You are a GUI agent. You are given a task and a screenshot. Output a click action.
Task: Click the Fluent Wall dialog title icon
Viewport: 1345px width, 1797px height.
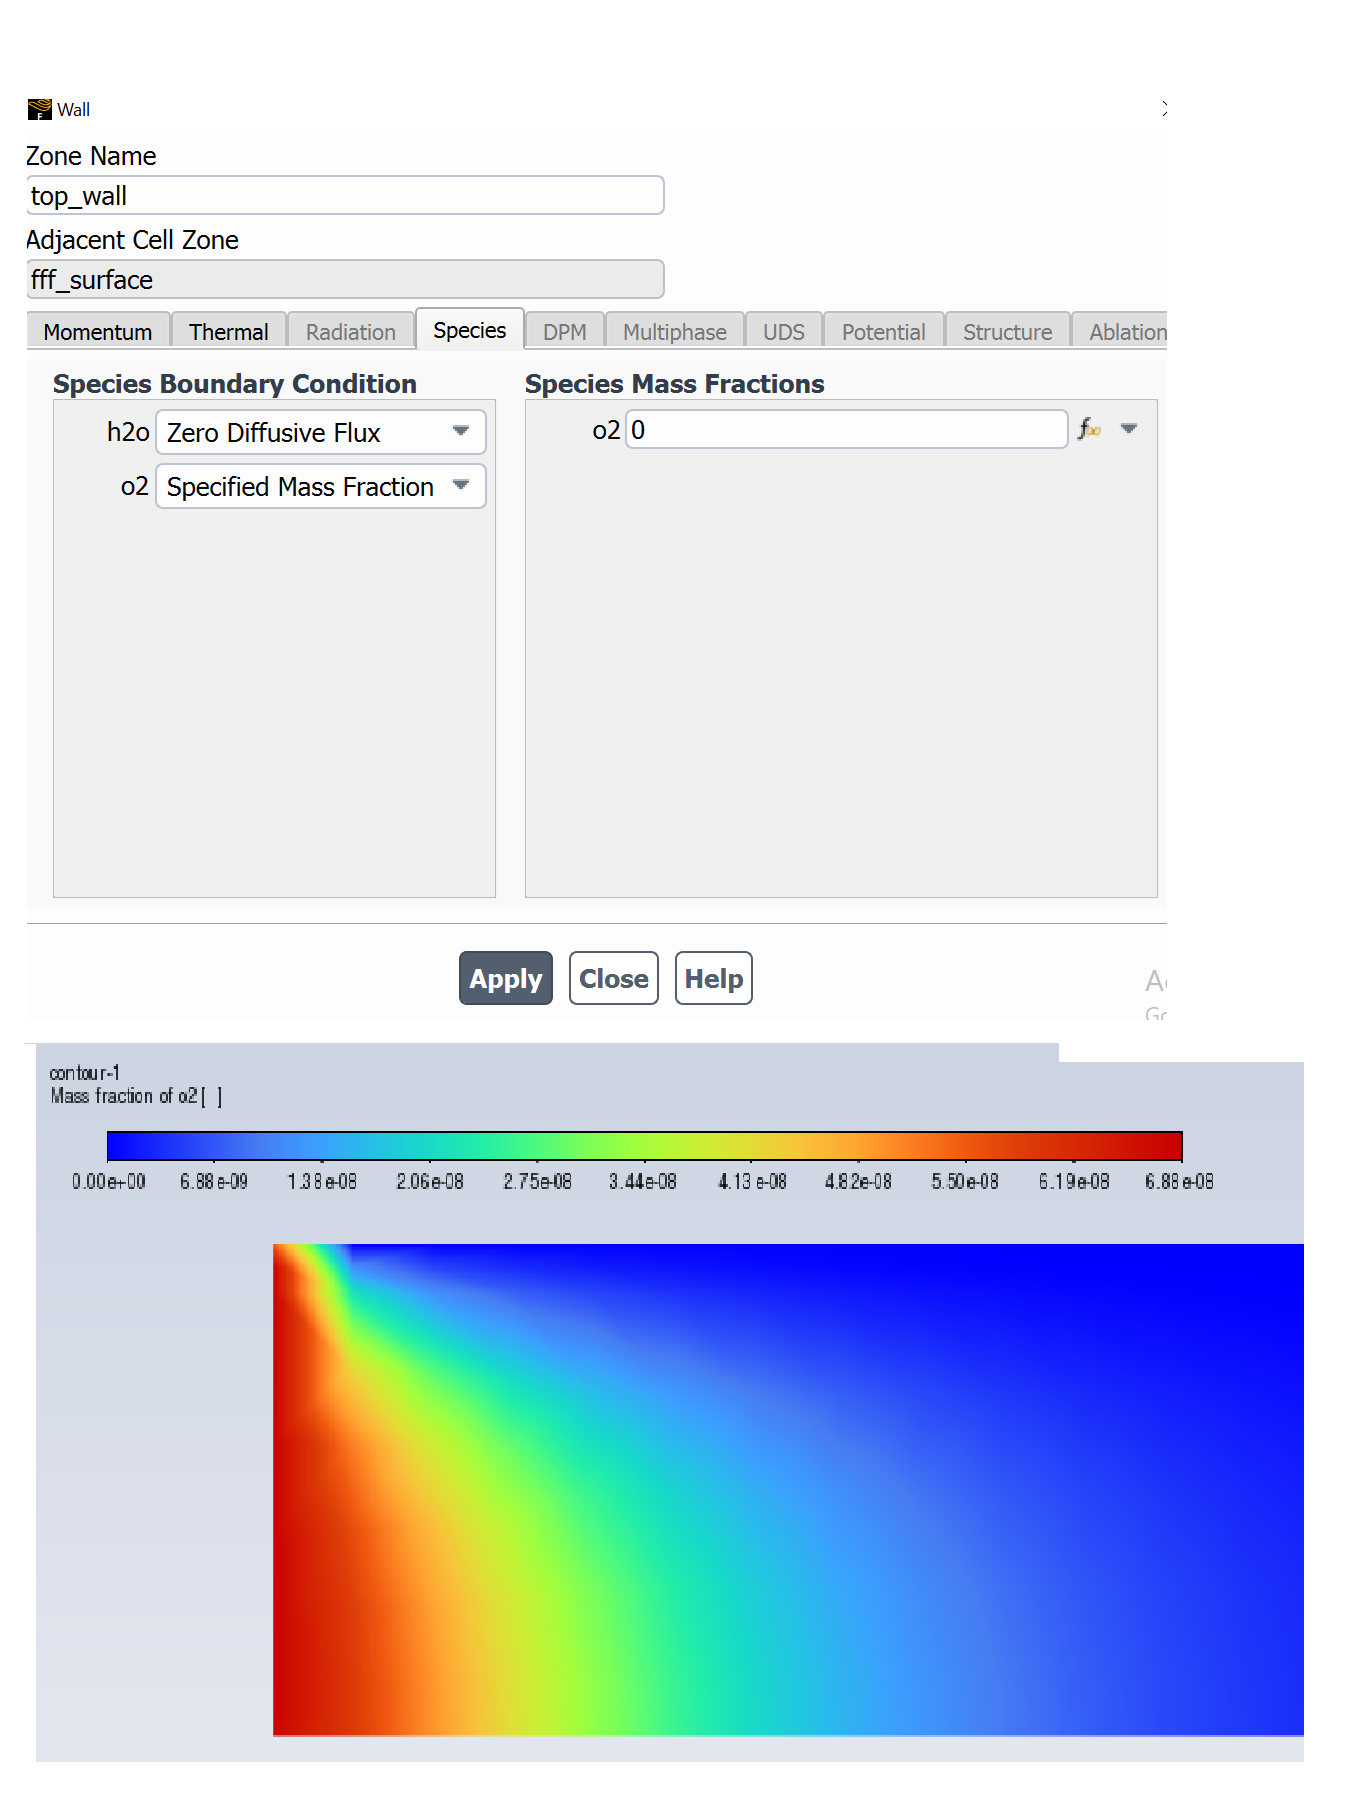pos(39,109)
